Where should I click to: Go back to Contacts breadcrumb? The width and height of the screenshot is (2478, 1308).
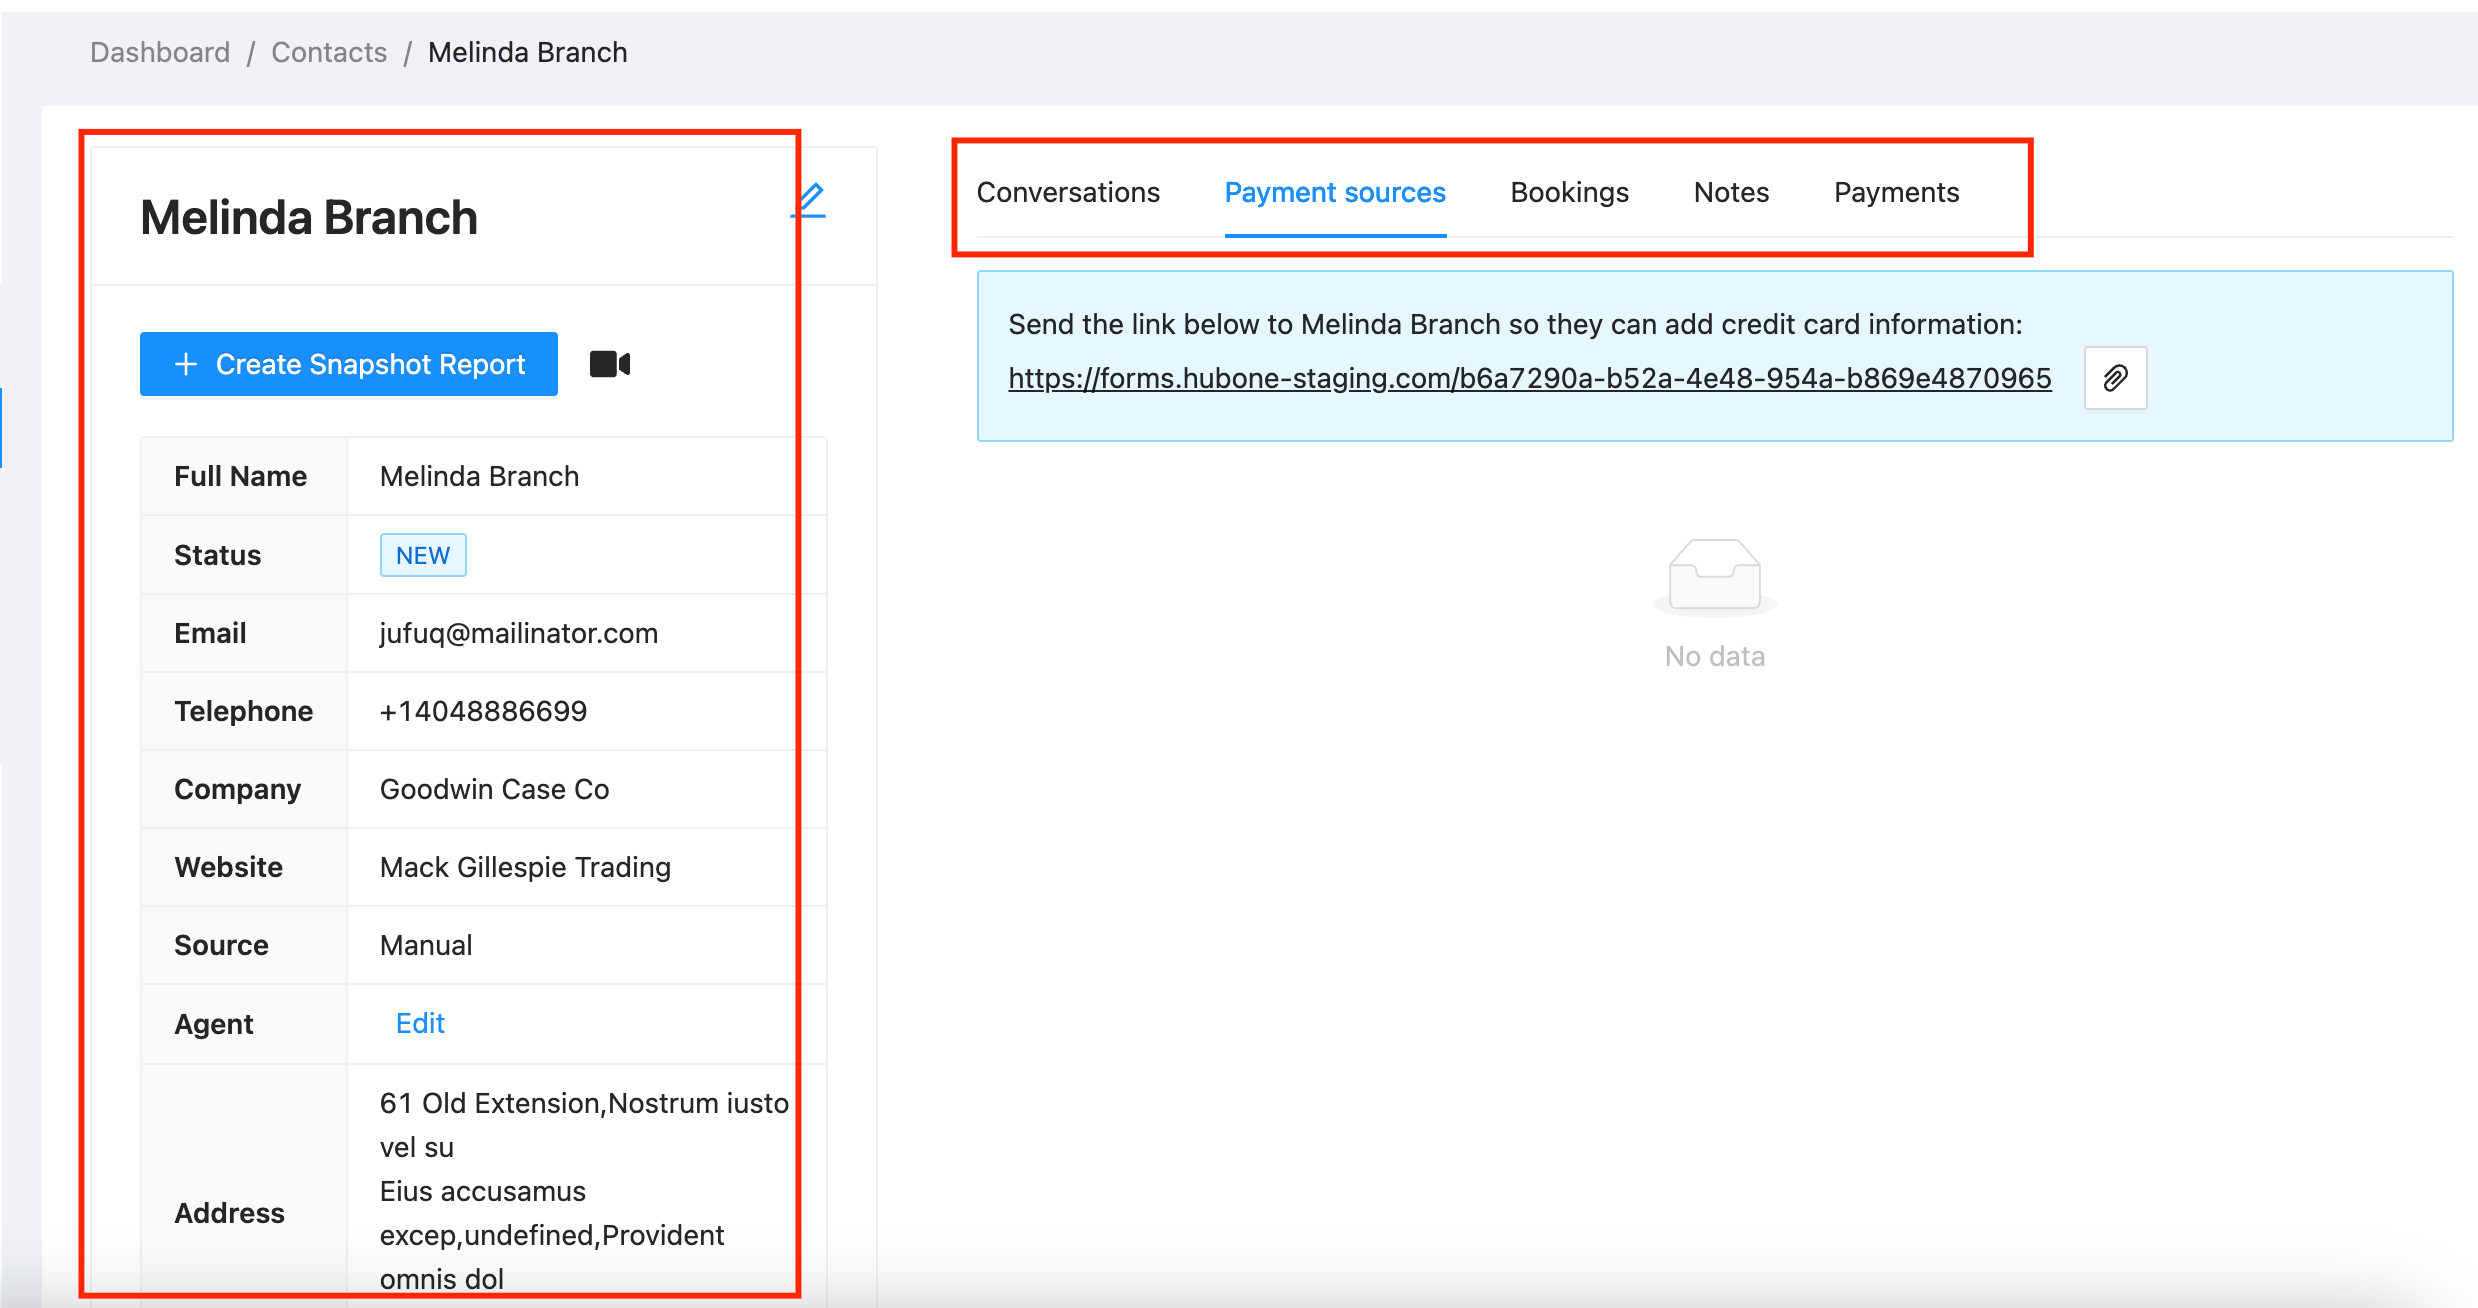click(x=329, y=52)
